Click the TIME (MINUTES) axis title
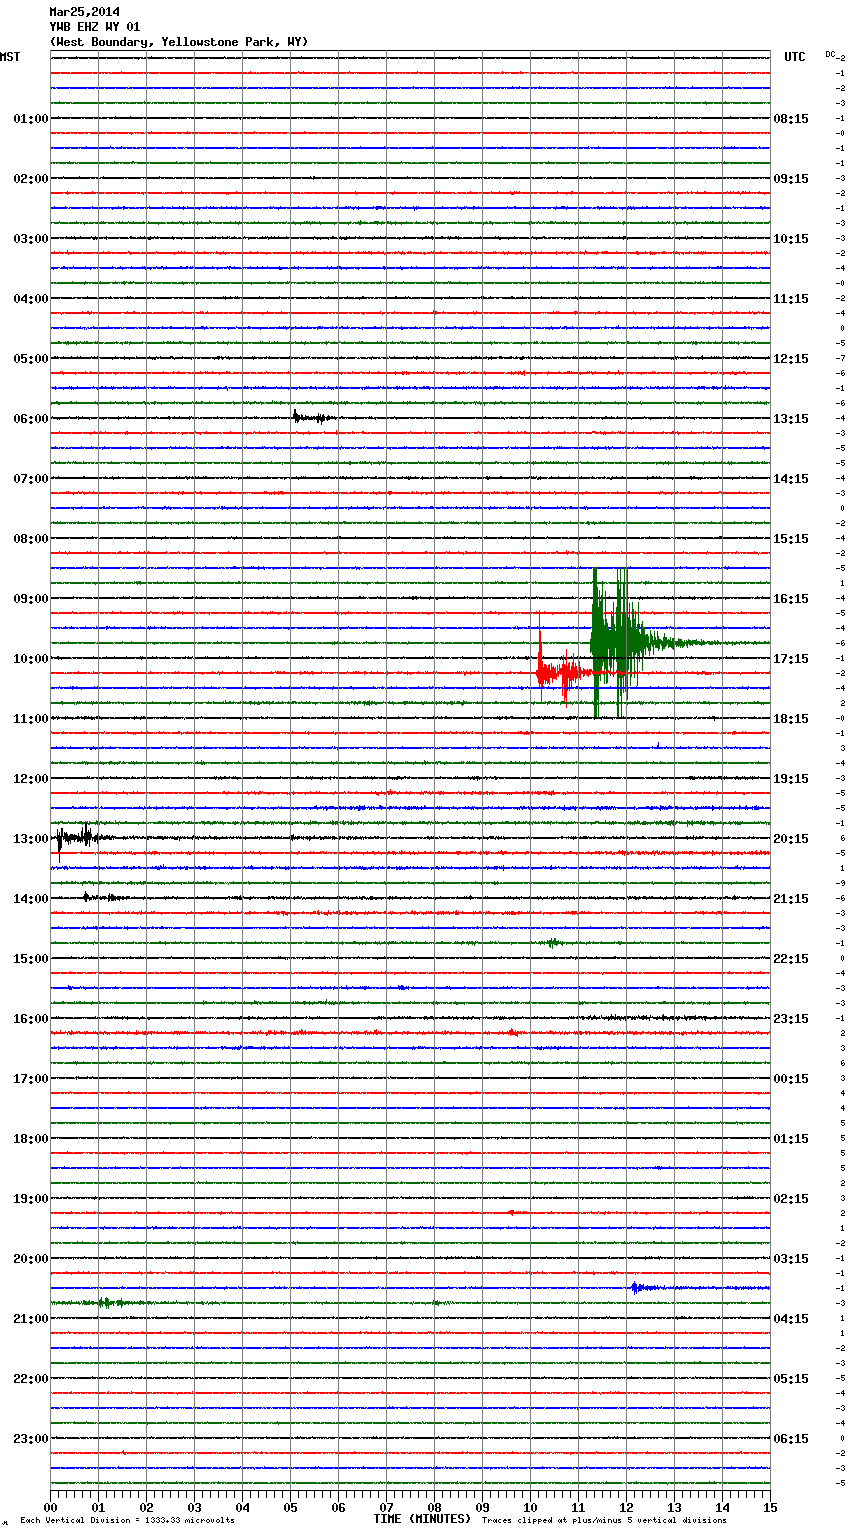The image size is (850, 1534). 422,1519
